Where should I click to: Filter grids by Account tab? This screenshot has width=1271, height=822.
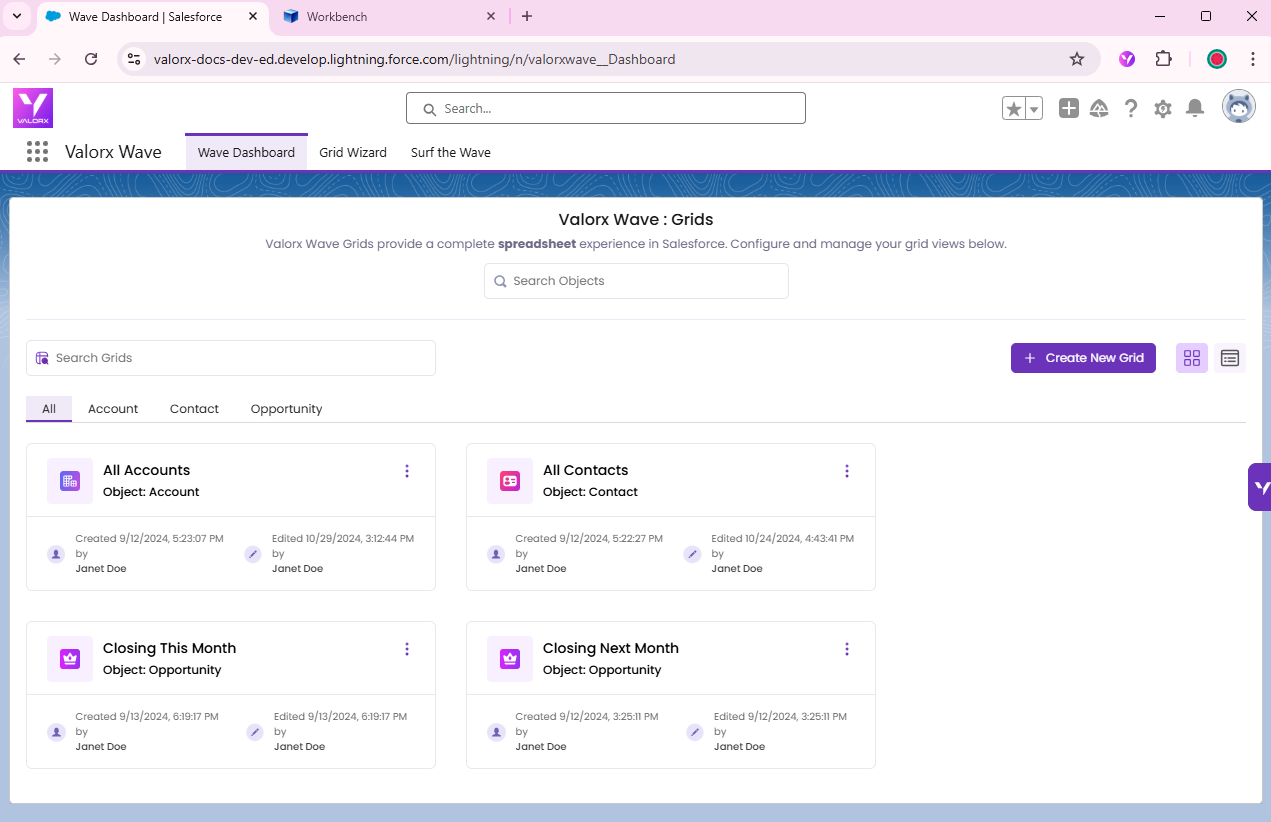coord(113,409)
